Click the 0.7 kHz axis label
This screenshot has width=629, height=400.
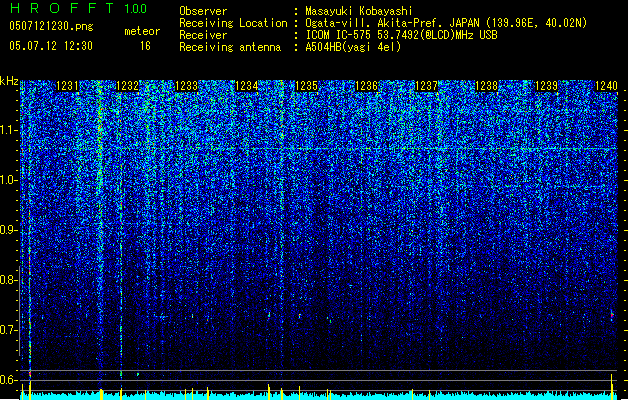tap(9, 330)
